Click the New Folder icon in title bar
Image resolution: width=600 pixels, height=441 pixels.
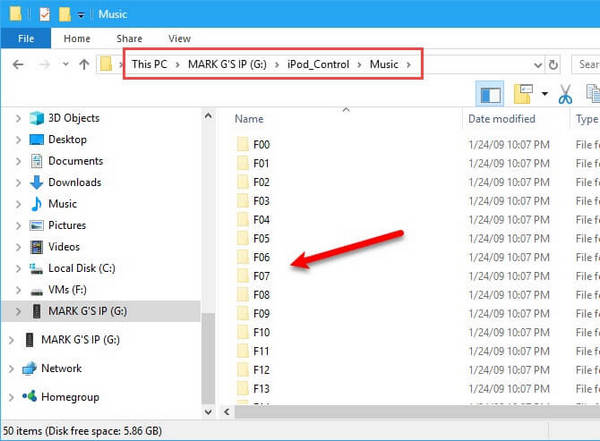[64, 14]
